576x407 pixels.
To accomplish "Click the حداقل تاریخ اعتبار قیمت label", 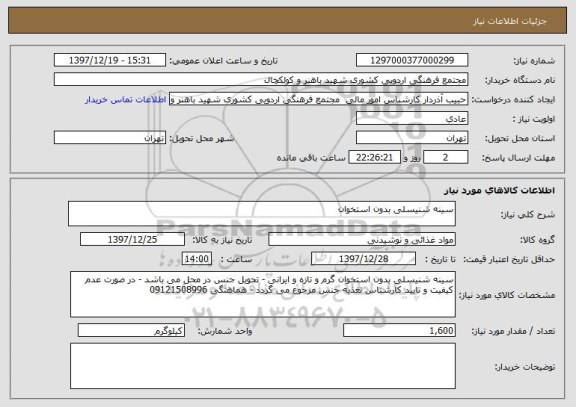I will pyautogui.click(x=509, y=259).
